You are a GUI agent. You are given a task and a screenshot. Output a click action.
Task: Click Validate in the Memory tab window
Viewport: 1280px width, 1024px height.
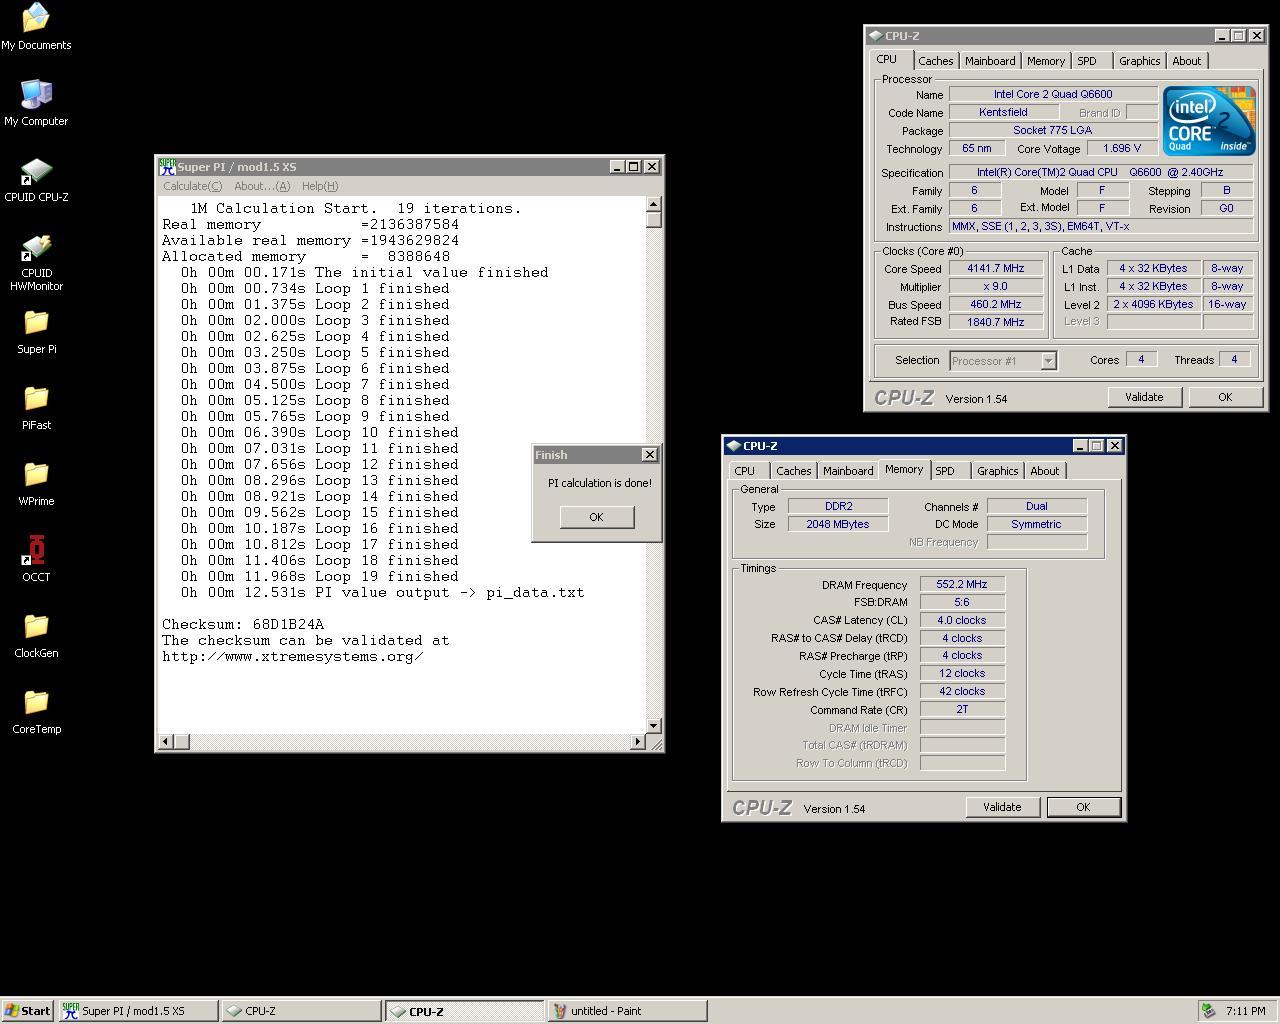point(1002,807)
